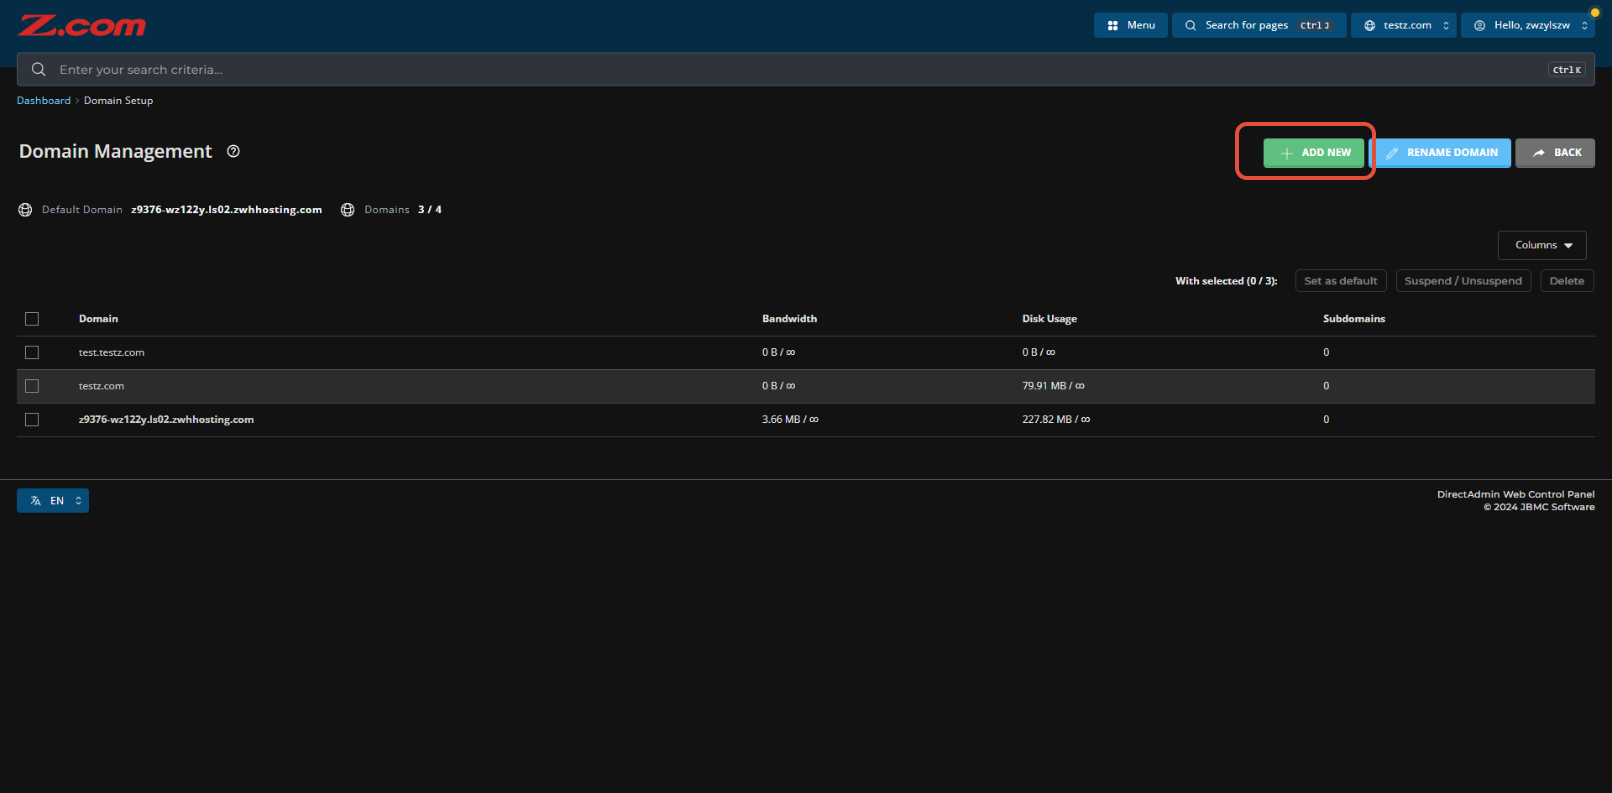The image size is (1612, 793).
Task: Click the BACK button
Action: pos(1555,153)
